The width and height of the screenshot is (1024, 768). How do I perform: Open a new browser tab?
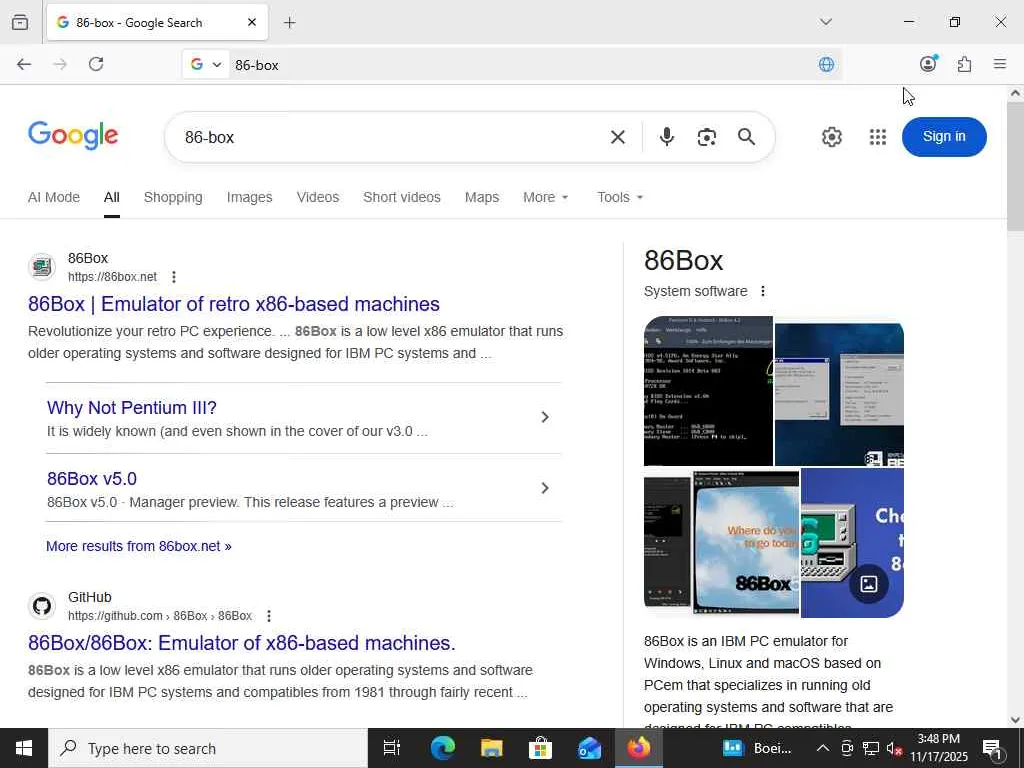[x=289, y=23]
